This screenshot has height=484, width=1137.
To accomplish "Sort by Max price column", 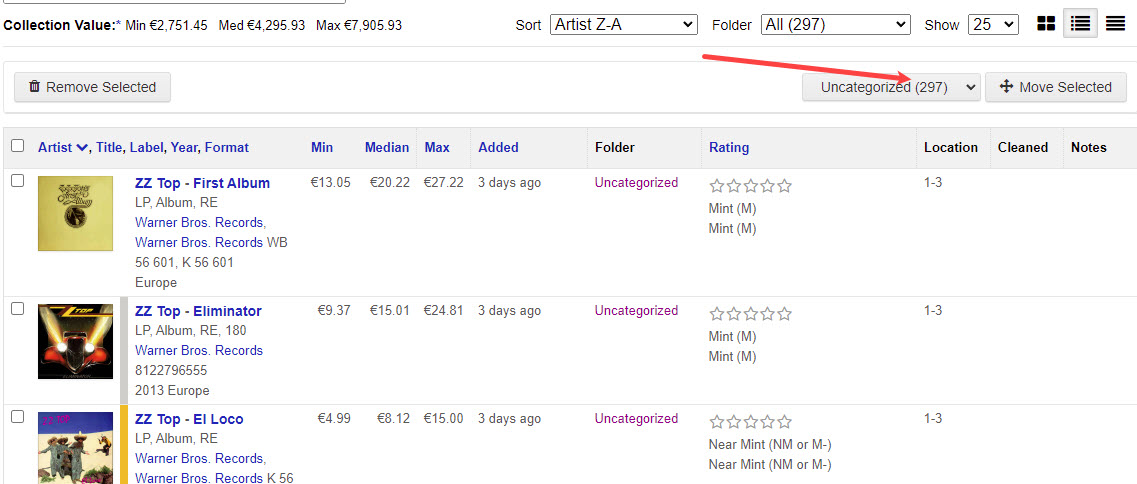I will 437,147.
